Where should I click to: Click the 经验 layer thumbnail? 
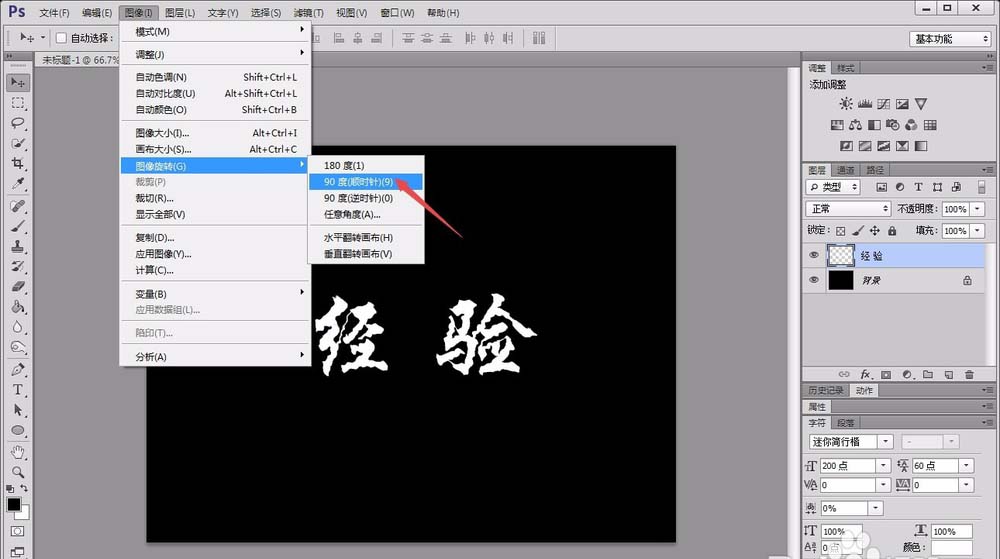coord(841,255)
